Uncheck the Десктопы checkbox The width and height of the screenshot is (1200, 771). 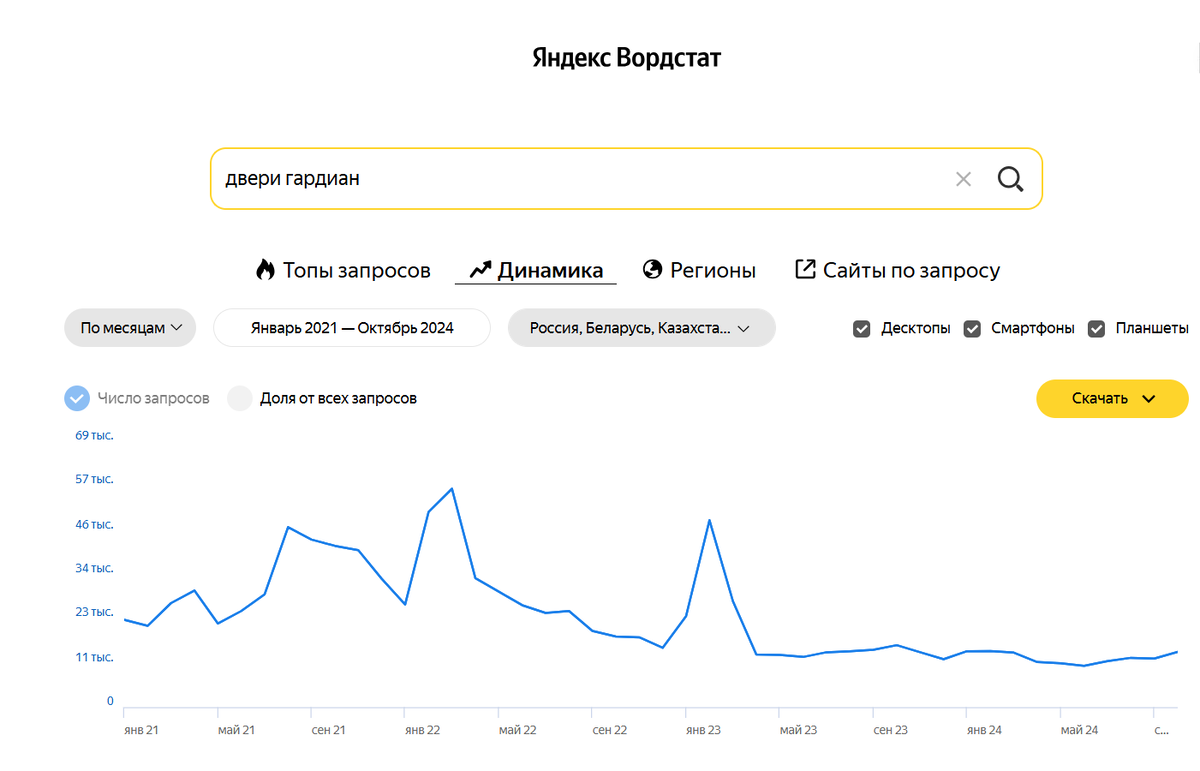pos(861,328)
